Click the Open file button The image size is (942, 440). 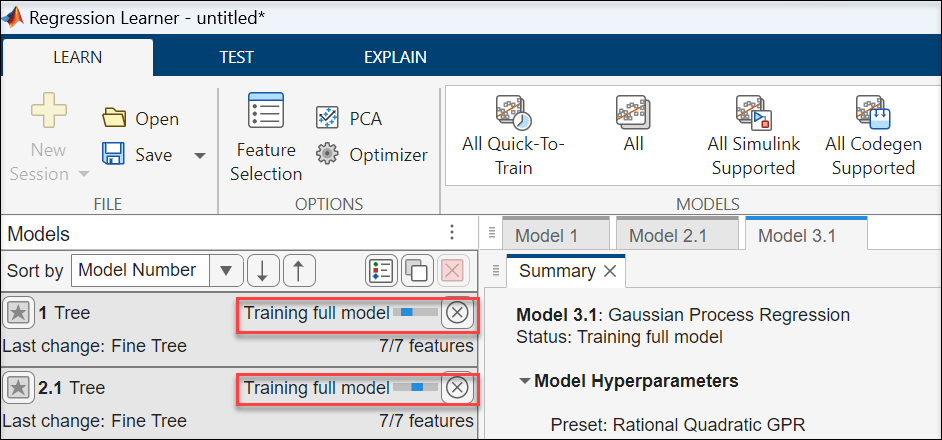click(141, 118)
